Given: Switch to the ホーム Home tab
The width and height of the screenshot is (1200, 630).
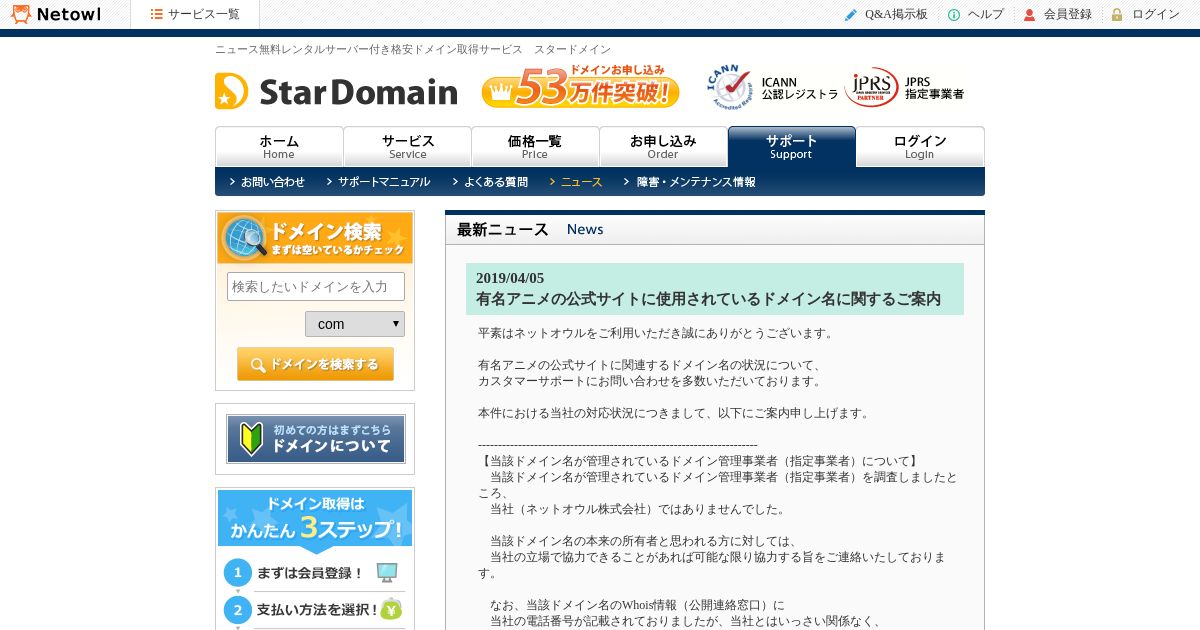Looking at the screenshot, I should pos(279,146).
